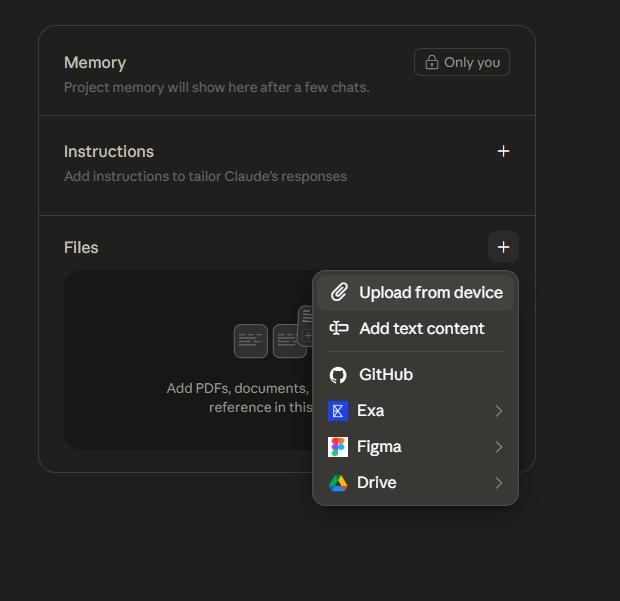Viewport: 620px width, 601px height.
Task: Open the Only you visibility button
Action: click(x=462, y=62)
